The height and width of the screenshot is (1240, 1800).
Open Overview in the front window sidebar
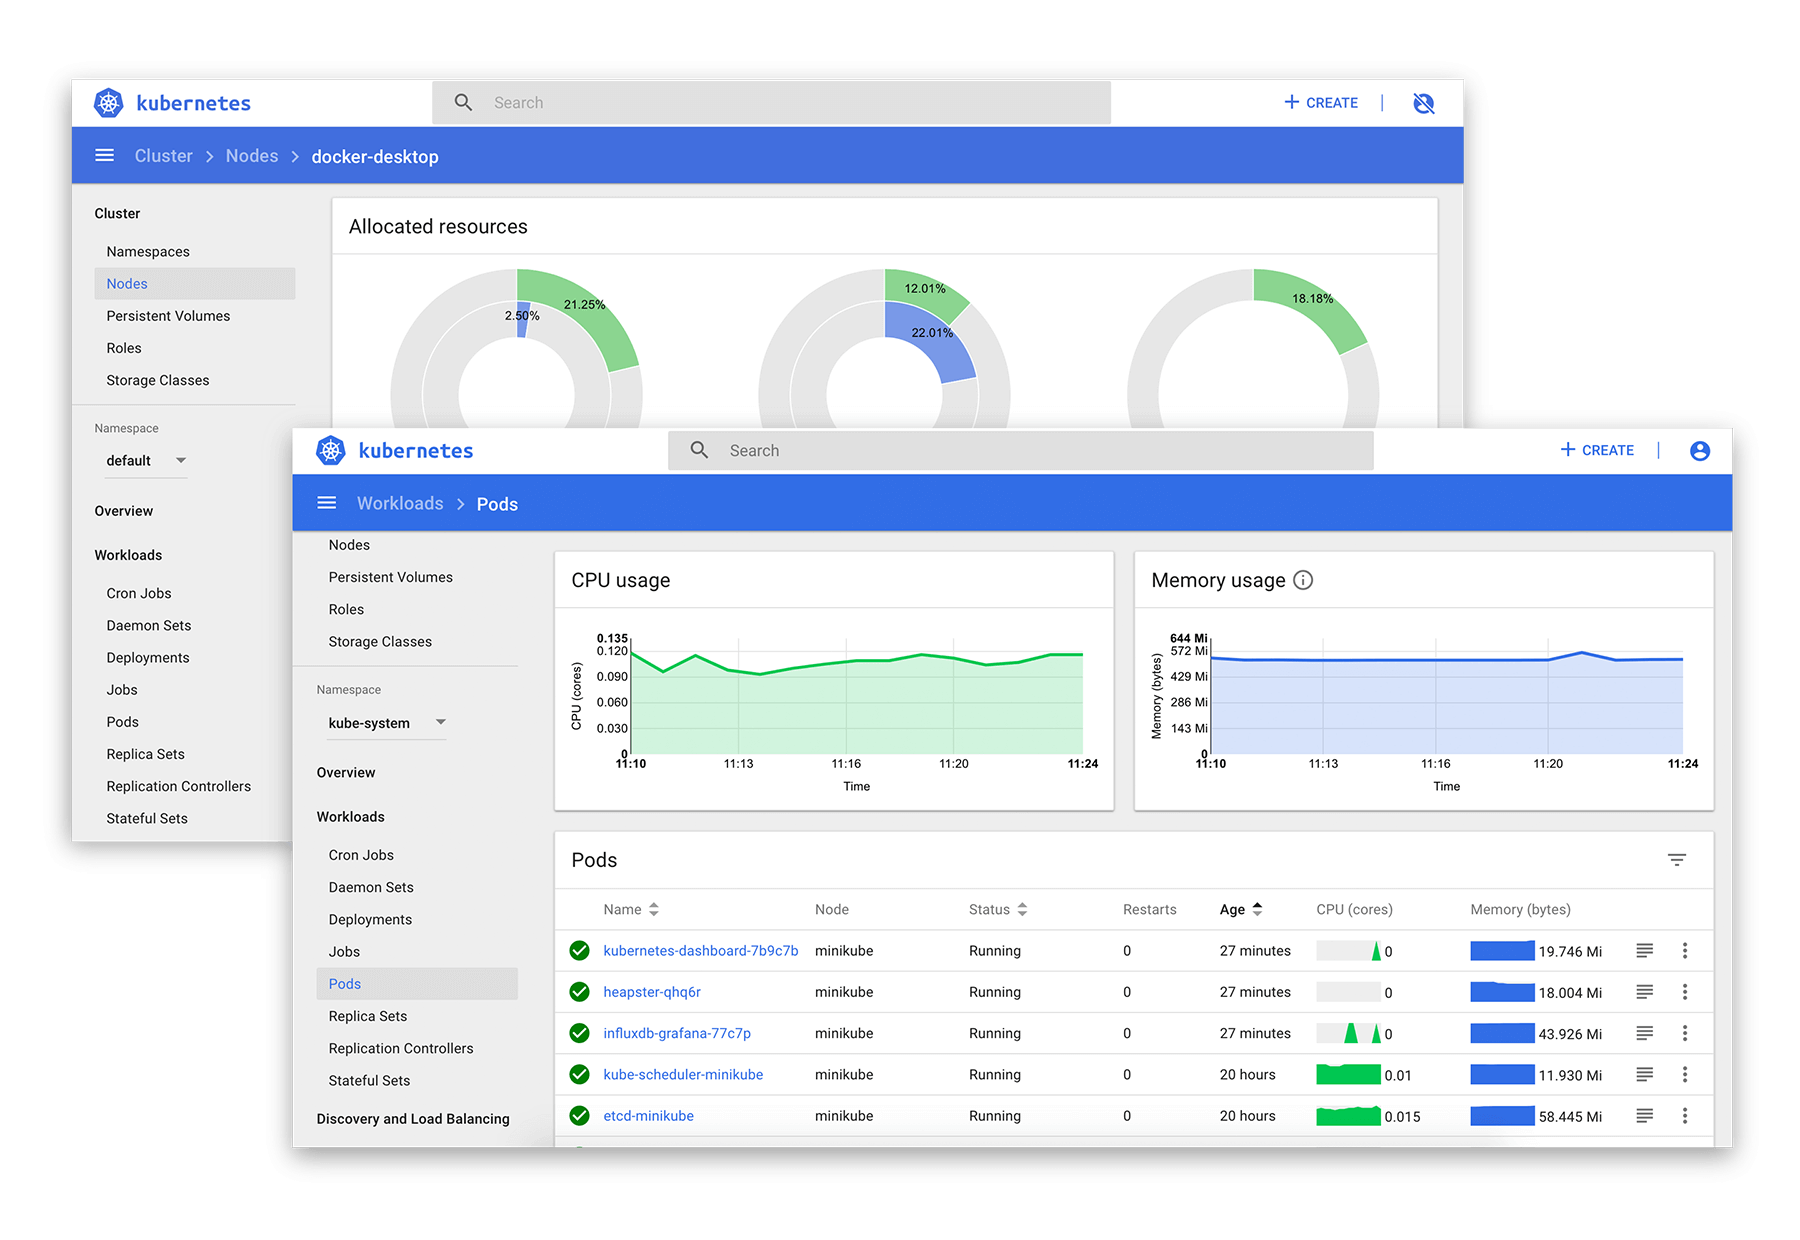tap(346, 773)
